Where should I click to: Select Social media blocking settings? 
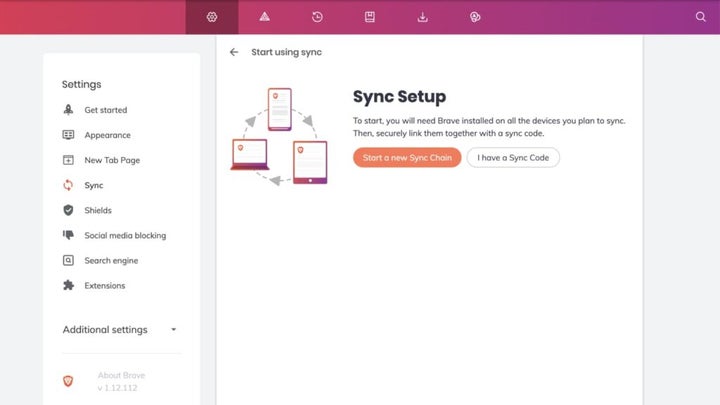click(x=125, y=235)
